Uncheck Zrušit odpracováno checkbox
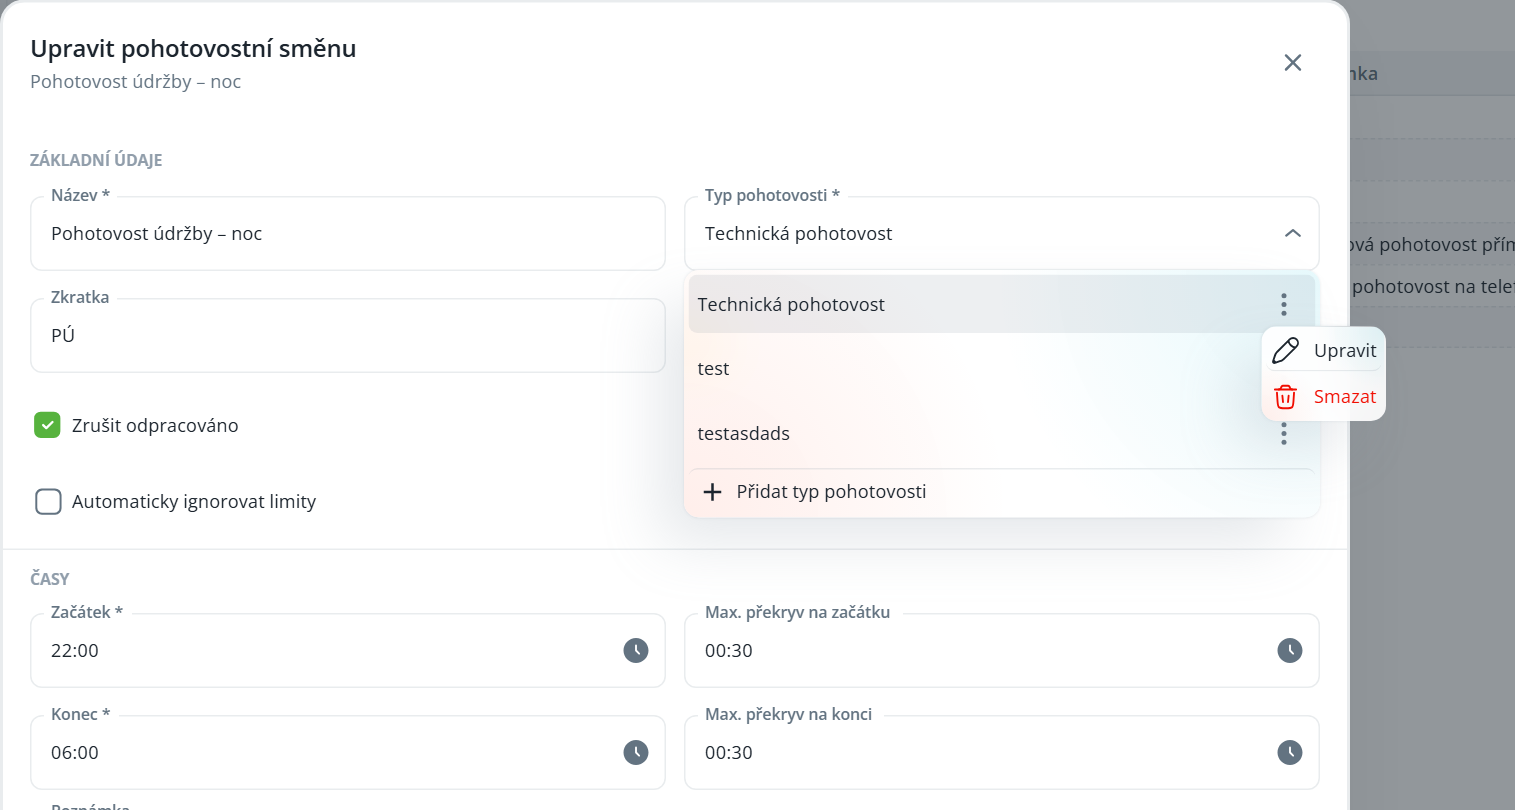1515x810 pixels. point(47,425)
